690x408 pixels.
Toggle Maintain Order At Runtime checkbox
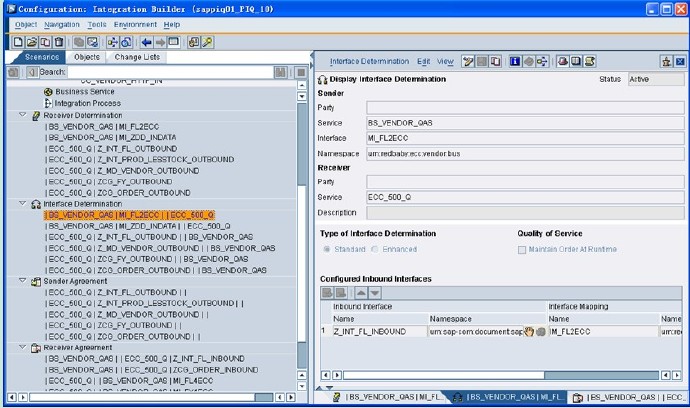522,250
